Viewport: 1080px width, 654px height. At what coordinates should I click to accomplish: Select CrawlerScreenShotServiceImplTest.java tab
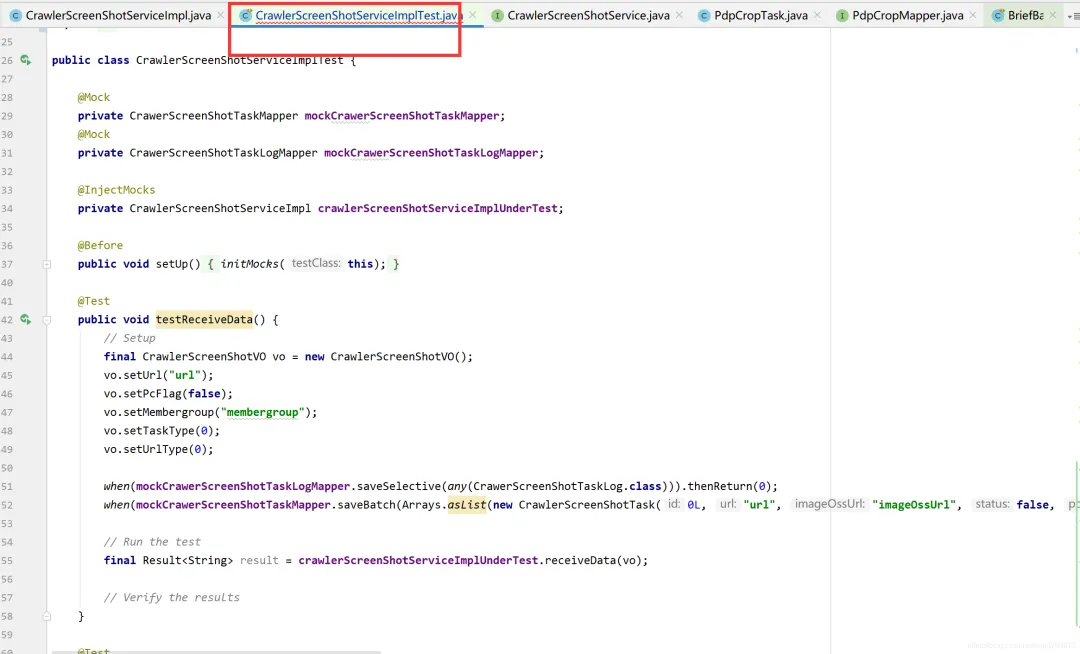pyautogui.click(x=358, y=15)
